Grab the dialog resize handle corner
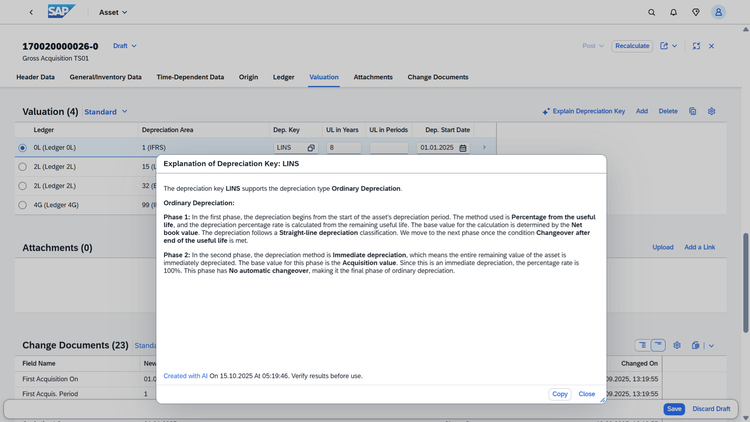The height and width of the screenshot is (422, 750). [602, 400]
